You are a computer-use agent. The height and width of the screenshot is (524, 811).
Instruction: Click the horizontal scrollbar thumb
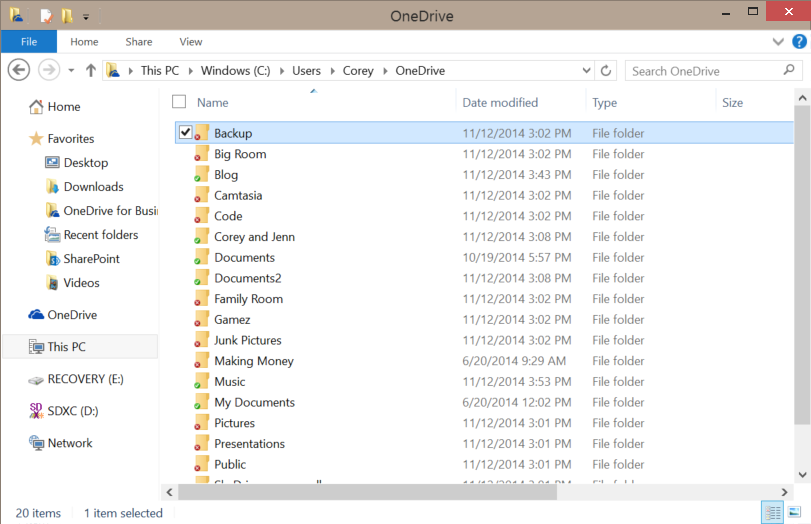(367, 492)
